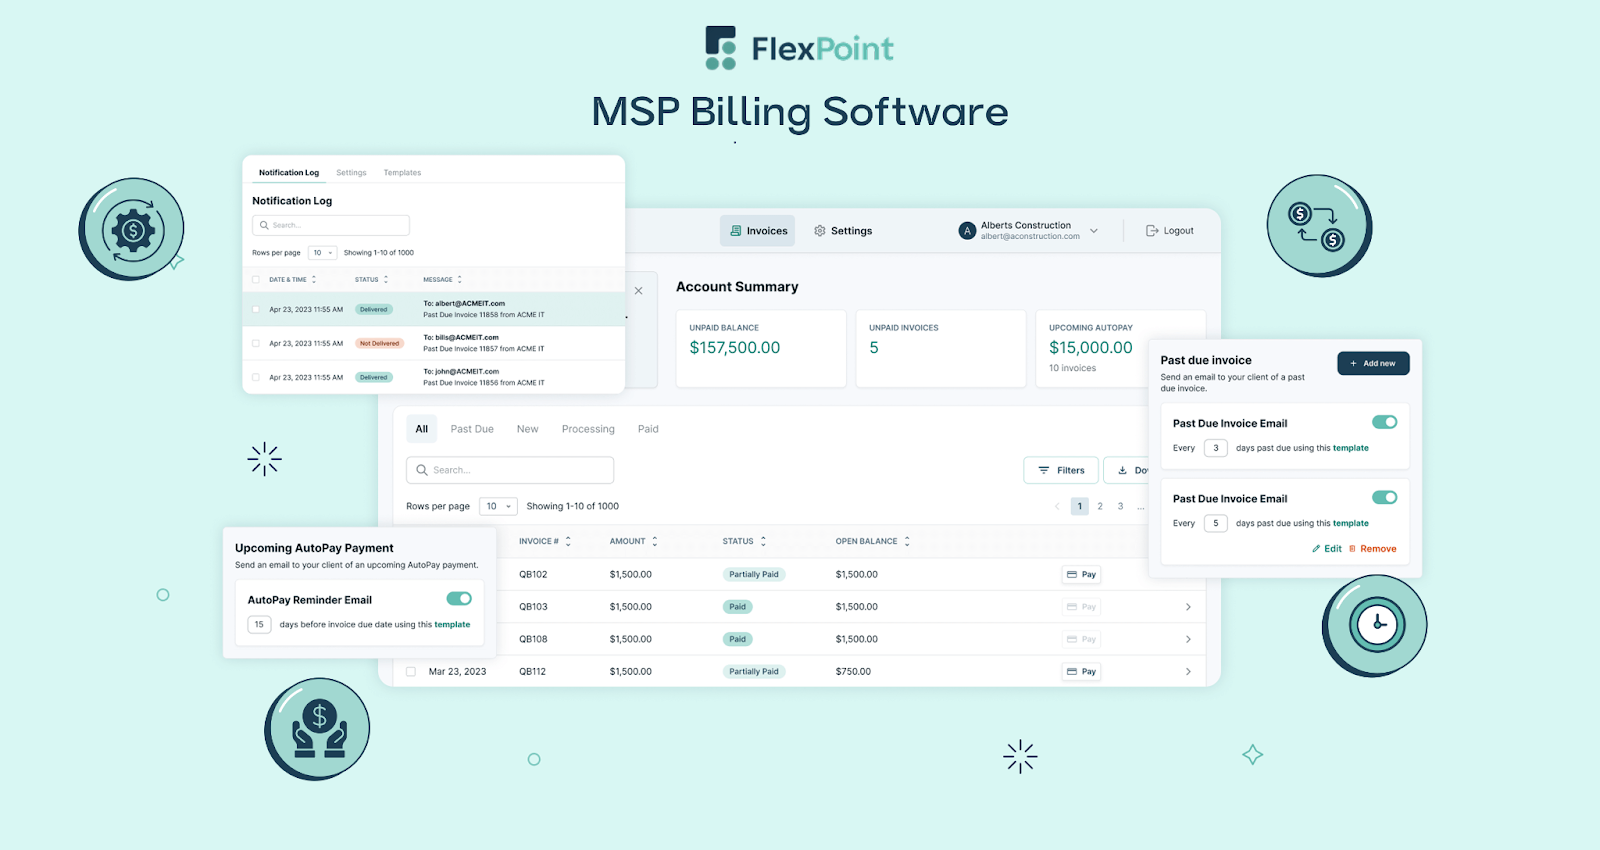The width and height of the screenshot is (1600, 850).
Task: Open template link in AutoPay Reminder Email
Action: click(x=452, y=625)
